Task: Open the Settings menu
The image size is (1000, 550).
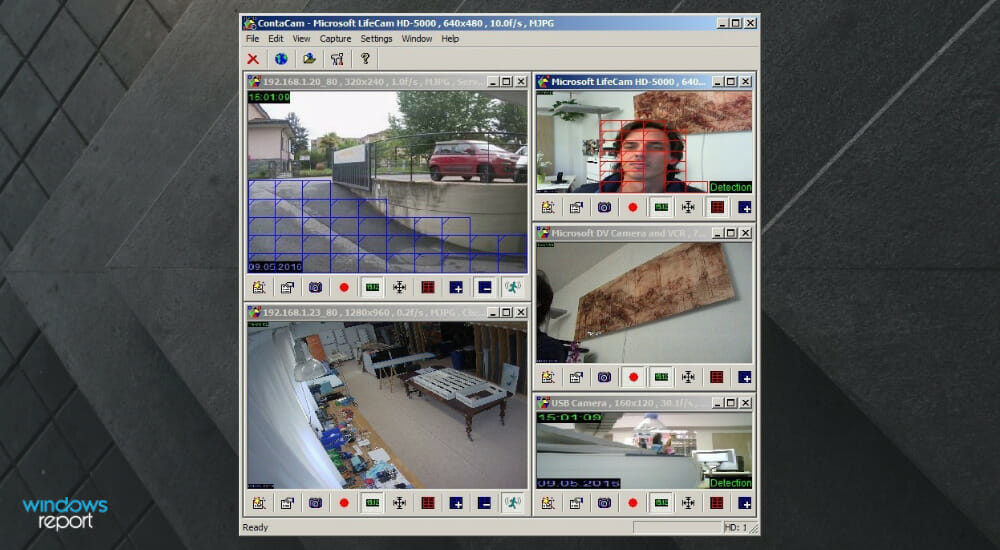Action: point(376,39)
